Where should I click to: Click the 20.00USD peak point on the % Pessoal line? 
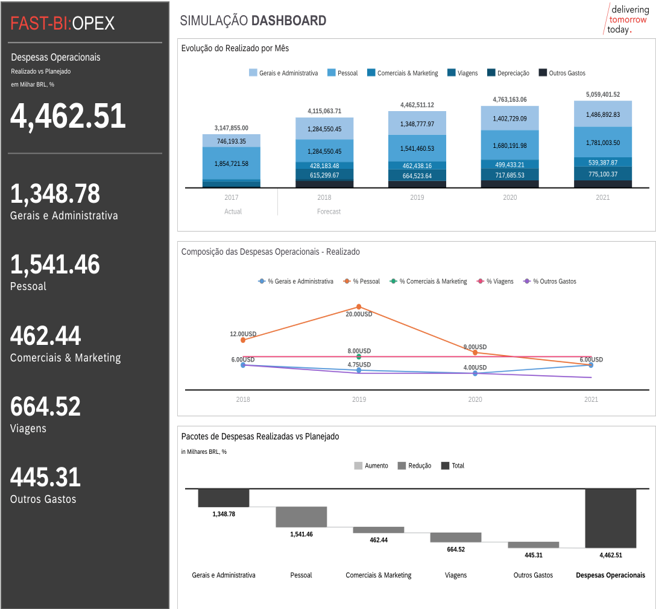coord(359,307)
